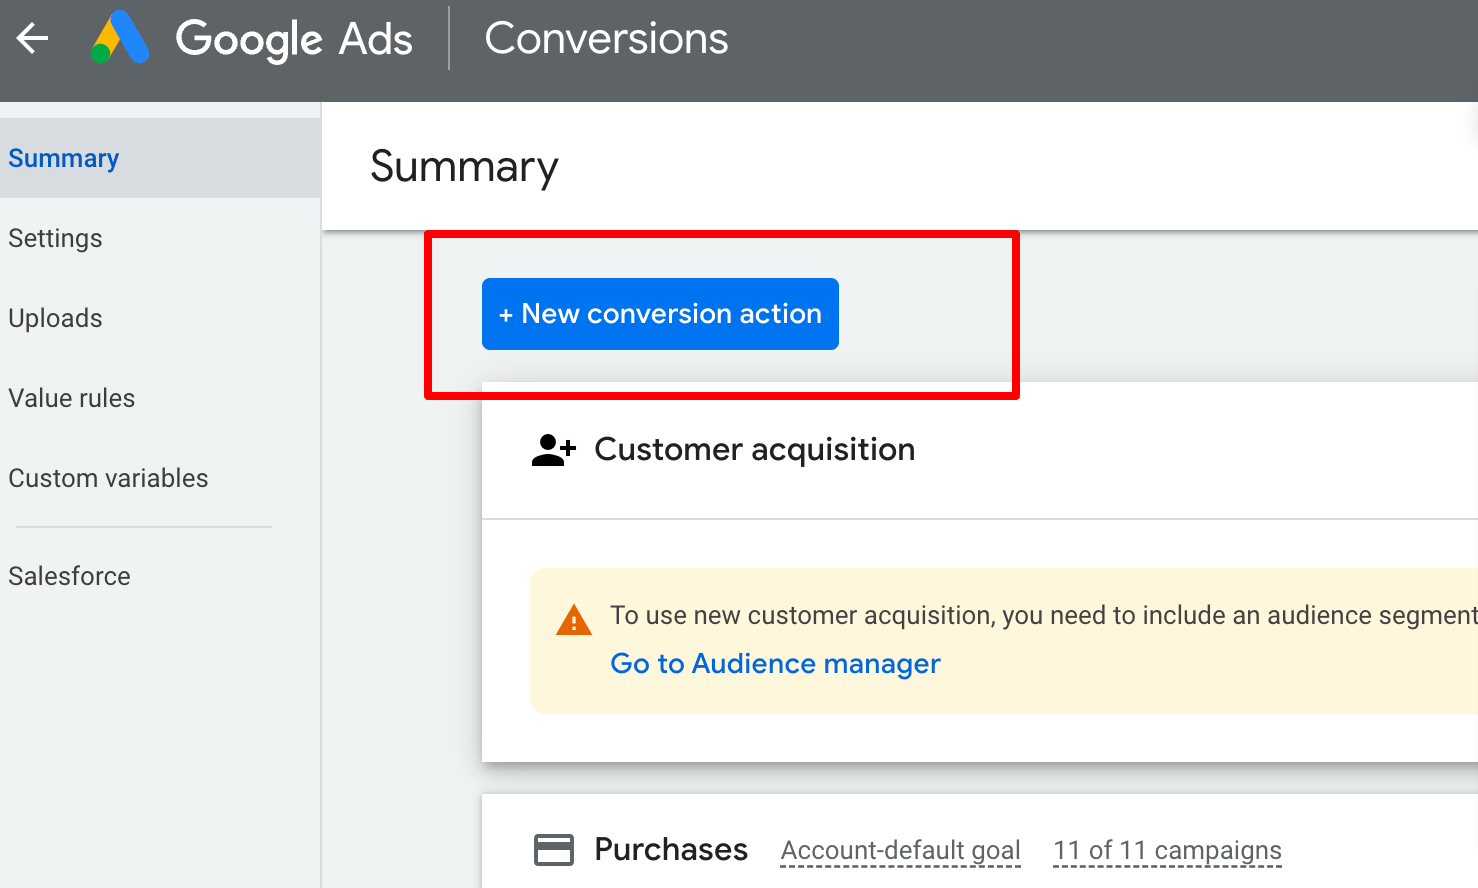Expand the Purchases conversion section
Screen dimensions: 1478x888
pos(671,849)
